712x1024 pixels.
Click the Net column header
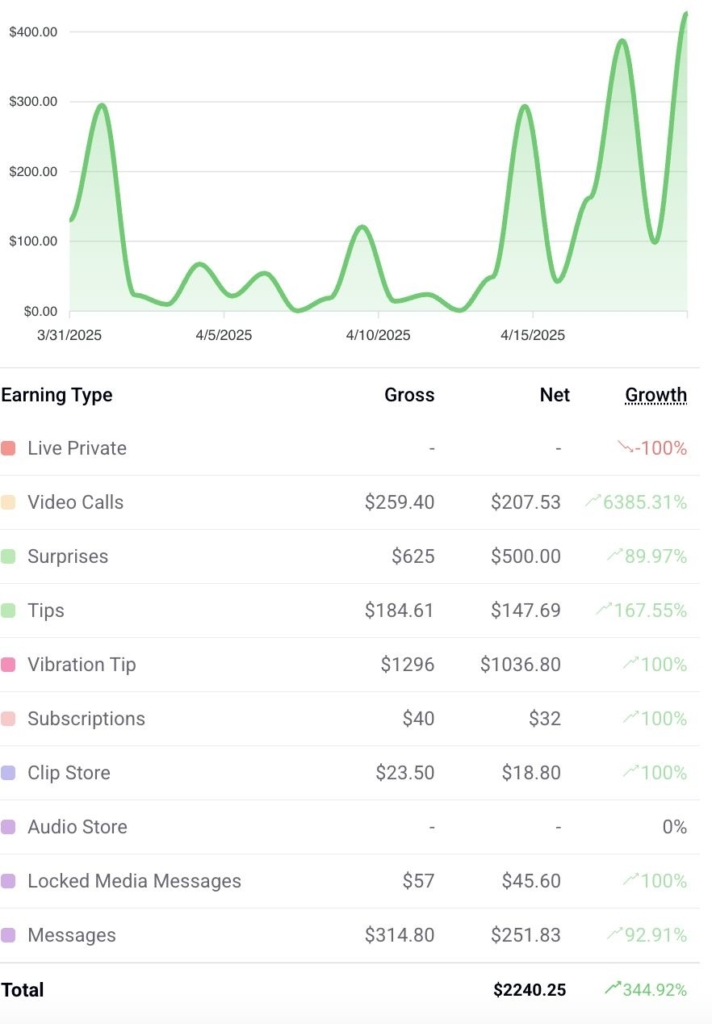(x=554, y=395)
